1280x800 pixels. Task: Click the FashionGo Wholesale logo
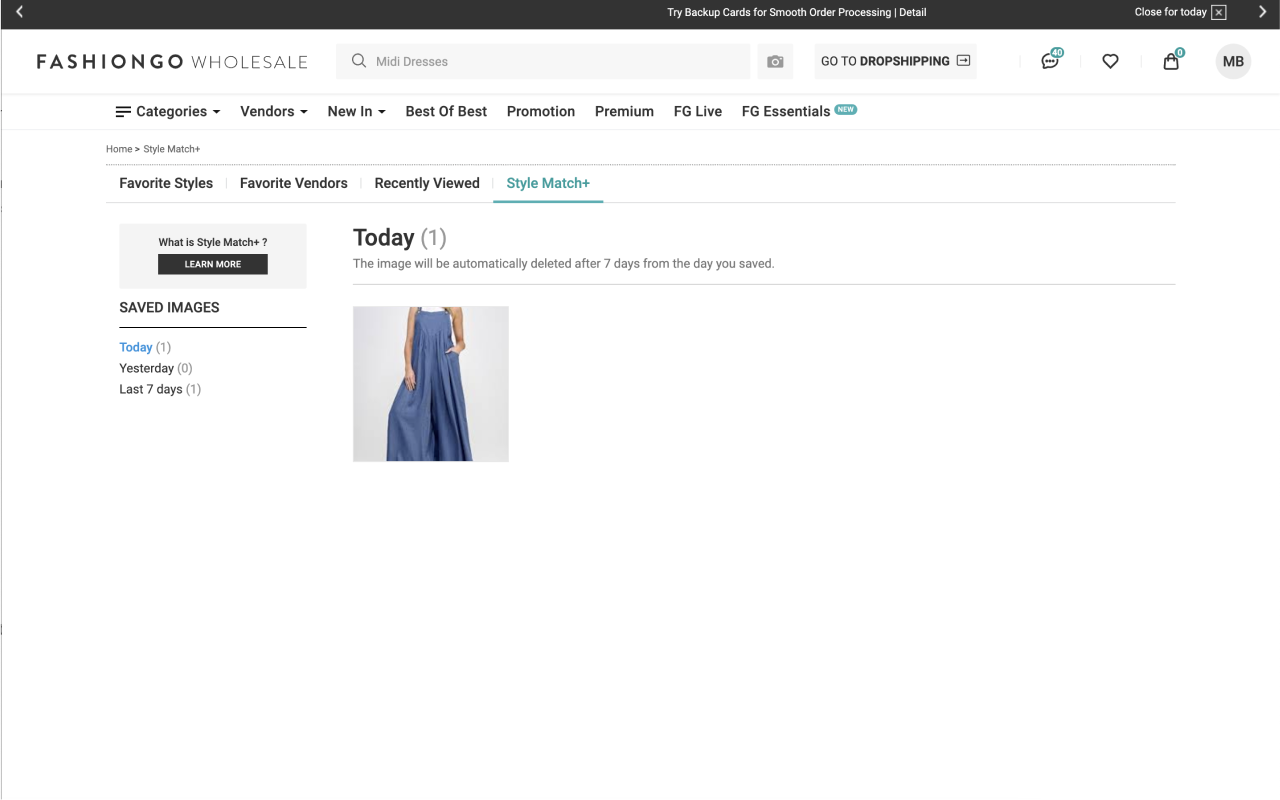[x=172, y=62]
